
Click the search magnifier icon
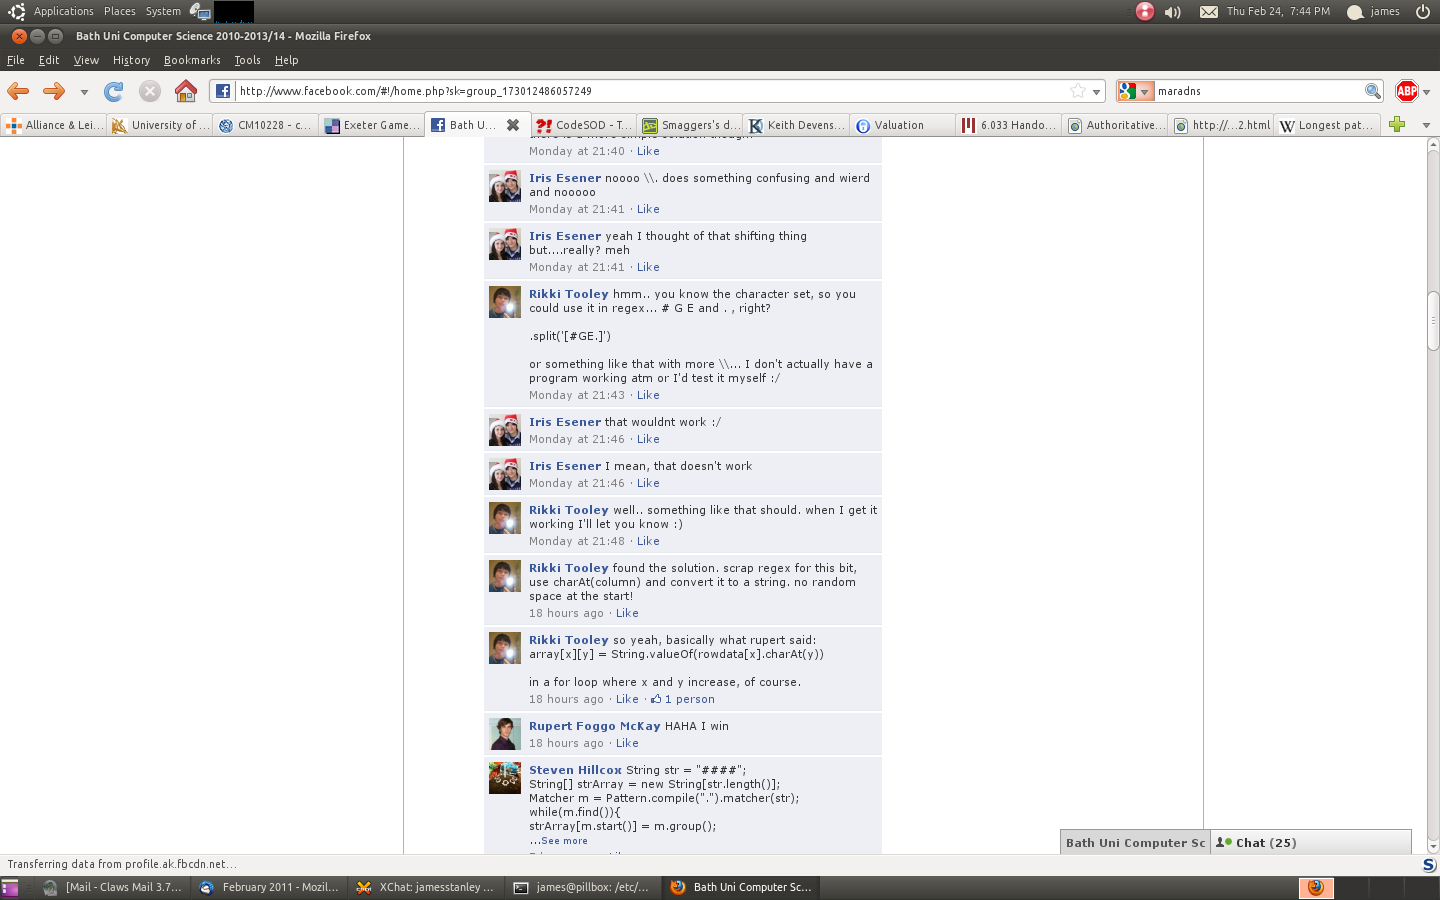(1373, 91)
